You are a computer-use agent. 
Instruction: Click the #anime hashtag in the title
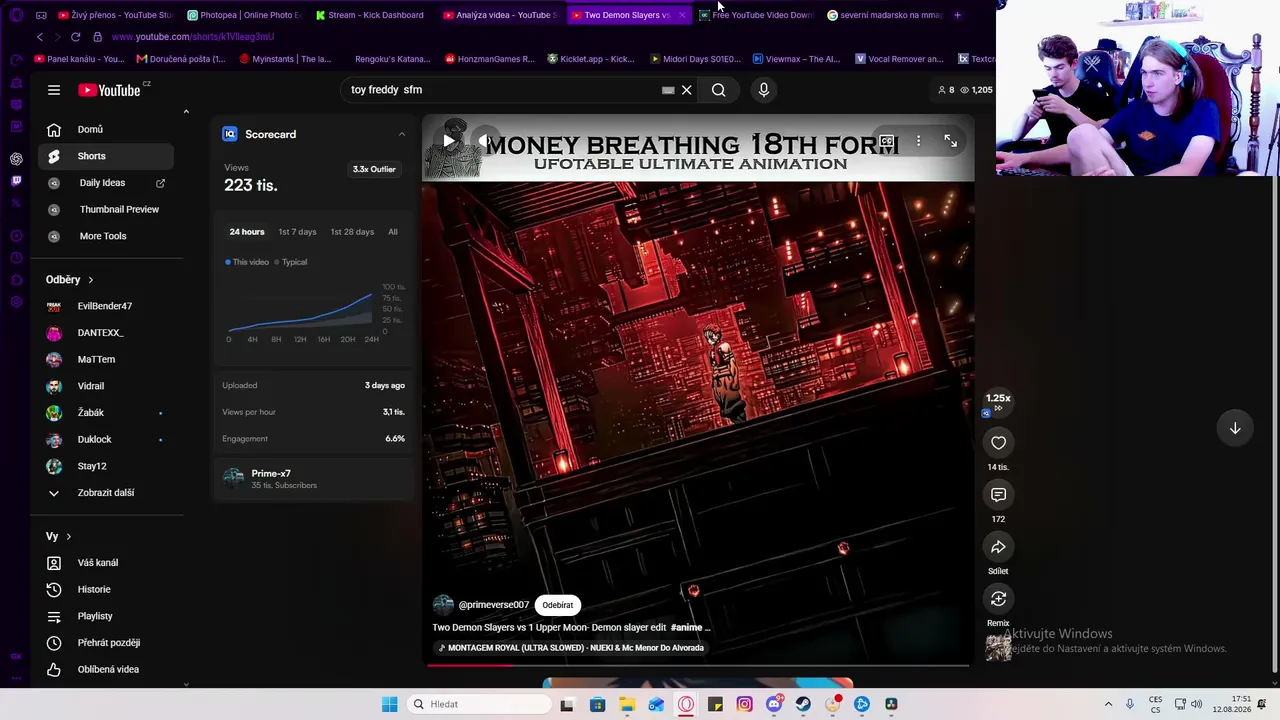click(x=687, y=628)
